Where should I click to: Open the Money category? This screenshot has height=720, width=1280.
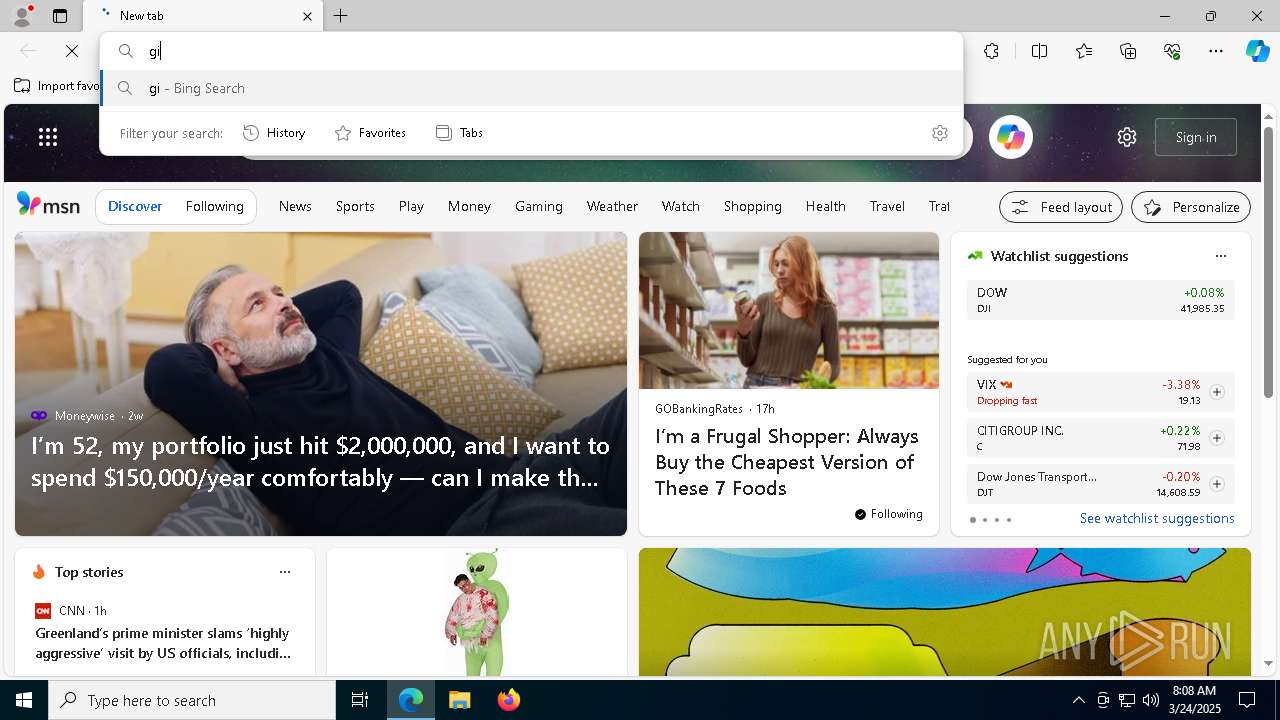469,206
